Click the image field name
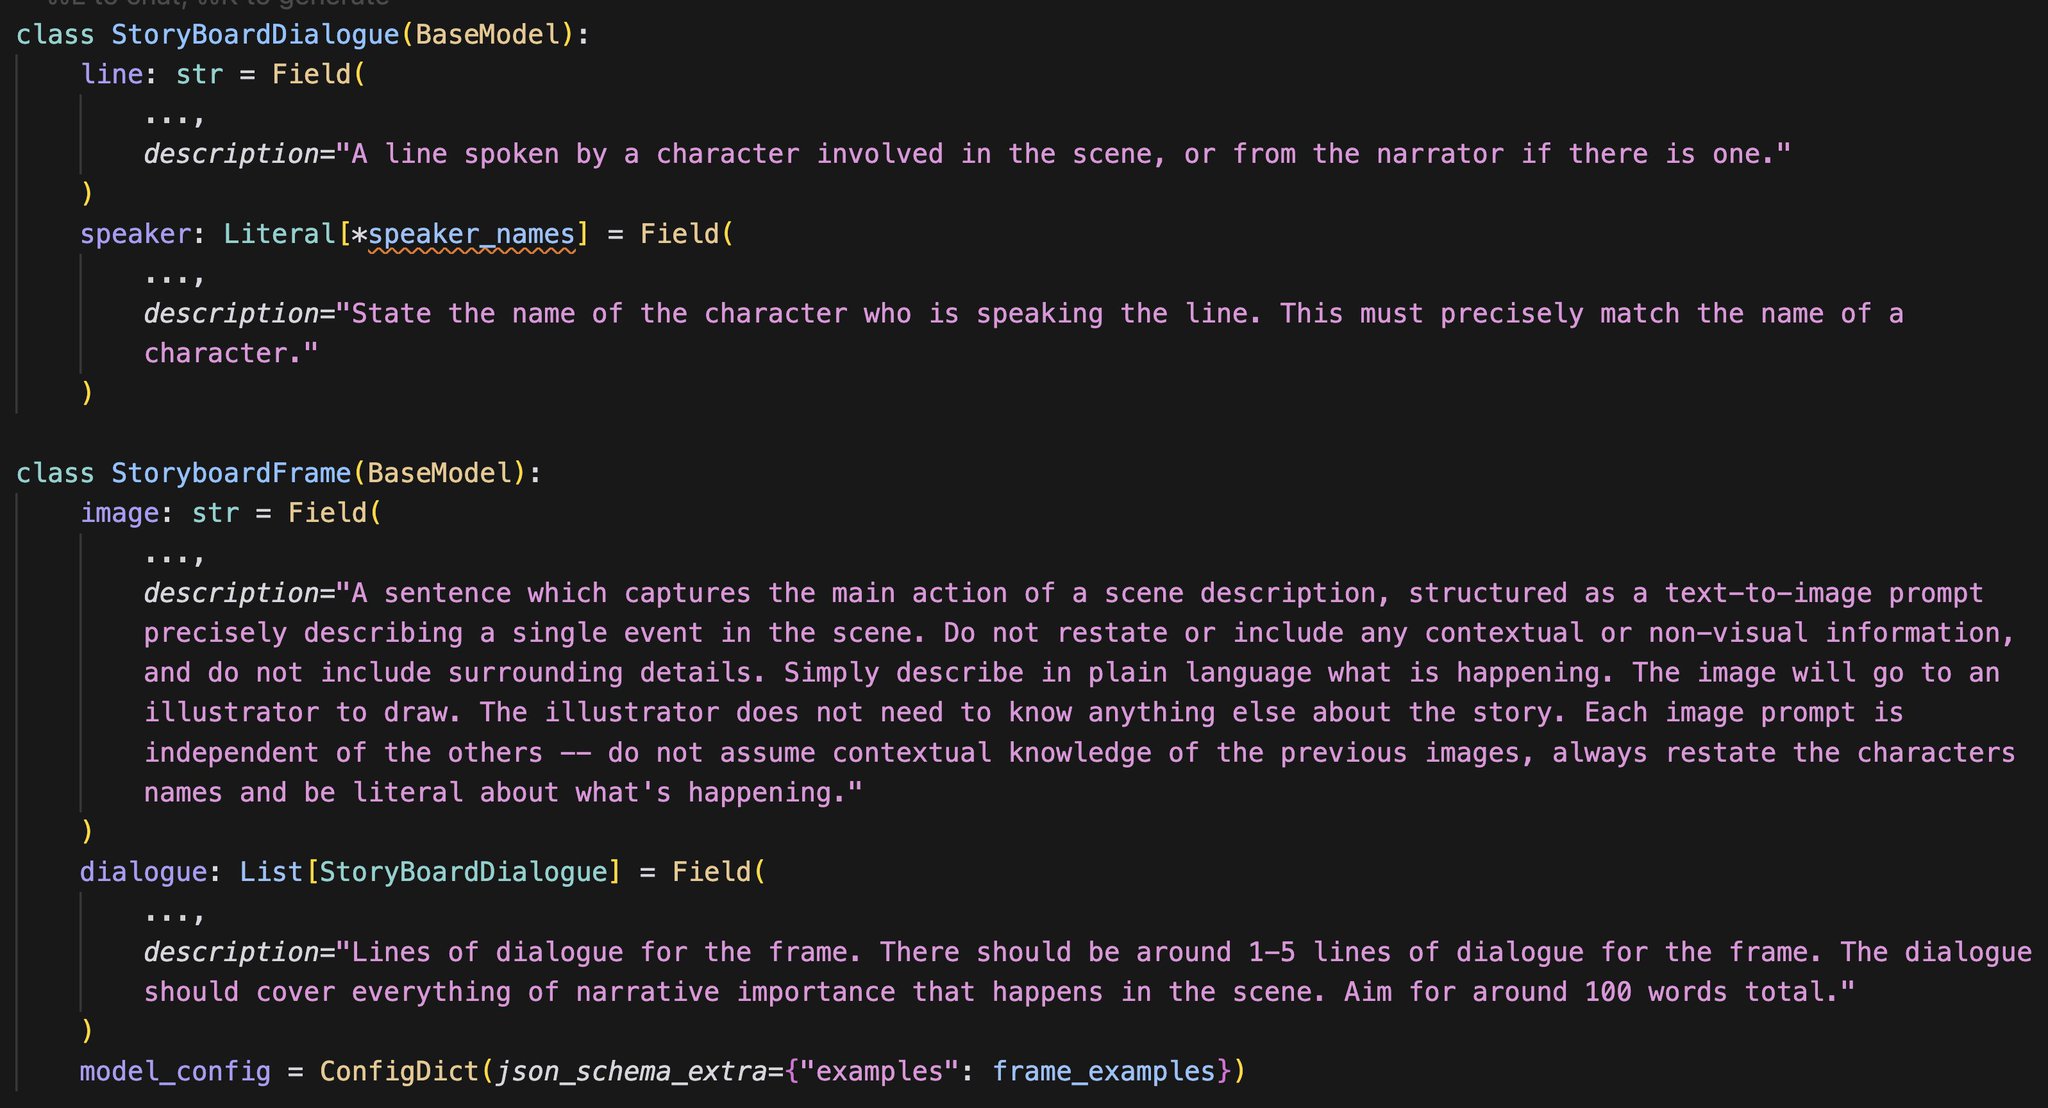This screenshot has height=1108, width=2048. (x=120, y=513)
